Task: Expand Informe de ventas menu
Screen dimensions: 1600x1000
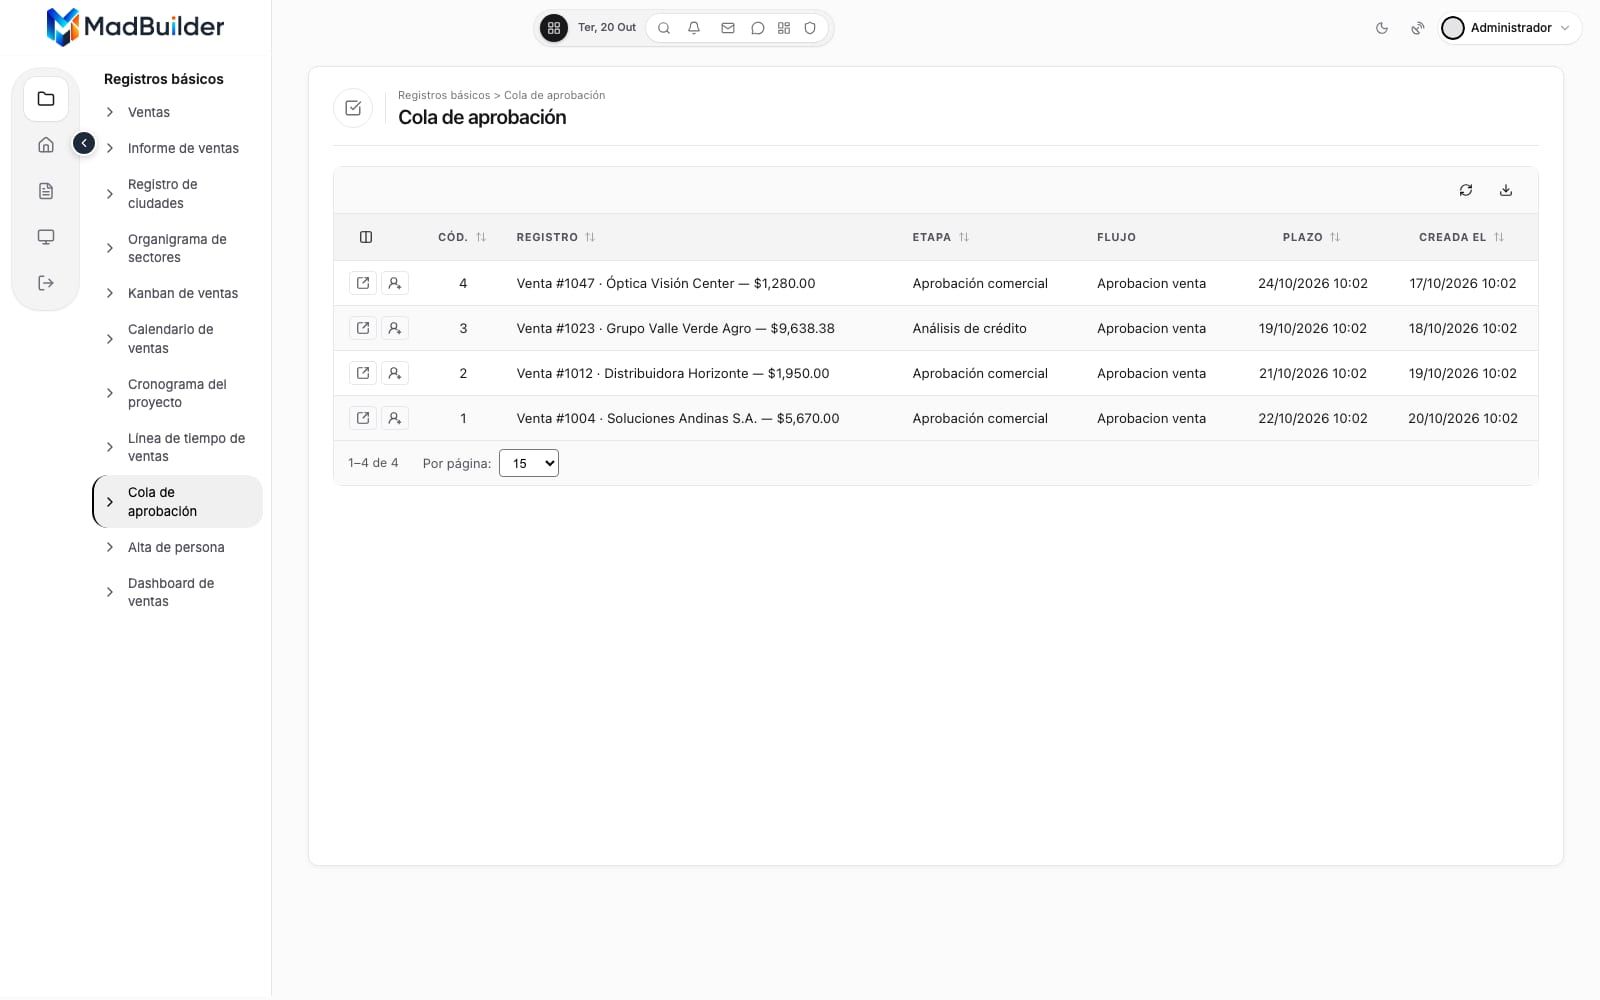Action: pos(177,148)
